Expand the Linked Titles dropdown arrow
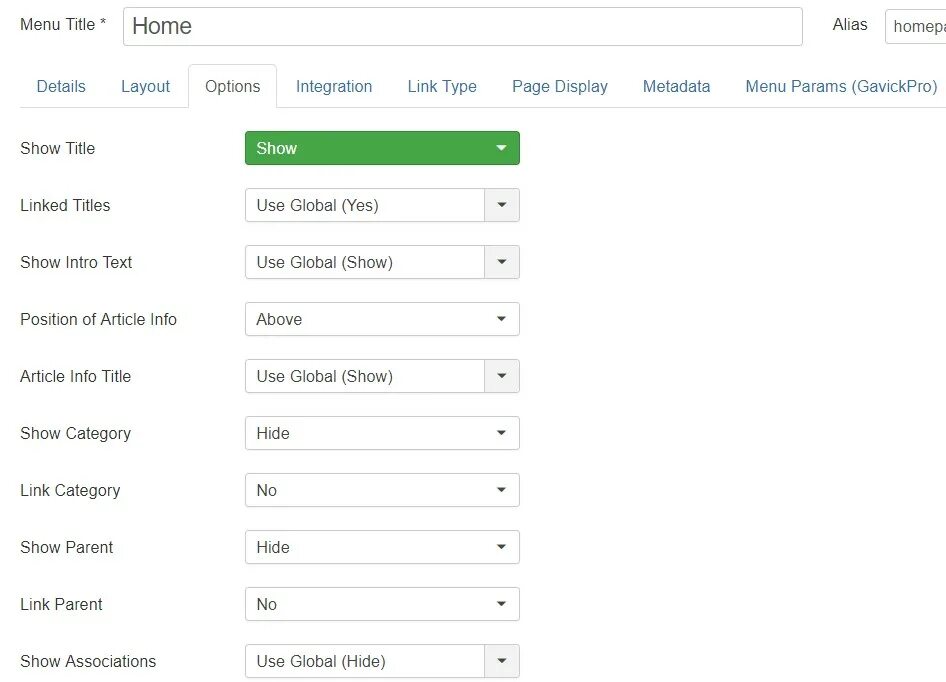 tap(501, 205)
